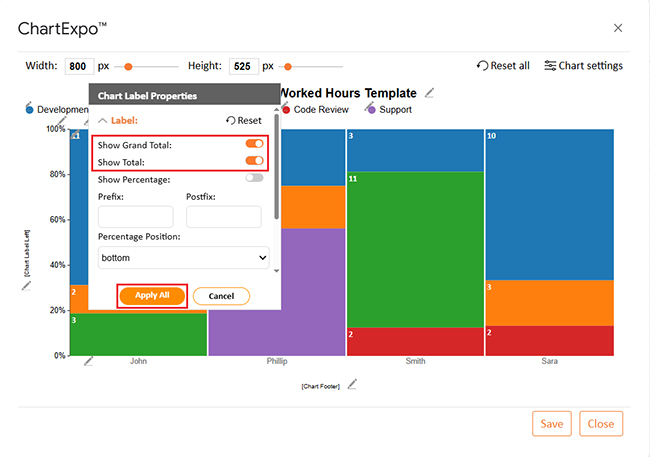Click the purple Support legend dot
This screenshot has height=457, width=650.
tap(371, 110)
